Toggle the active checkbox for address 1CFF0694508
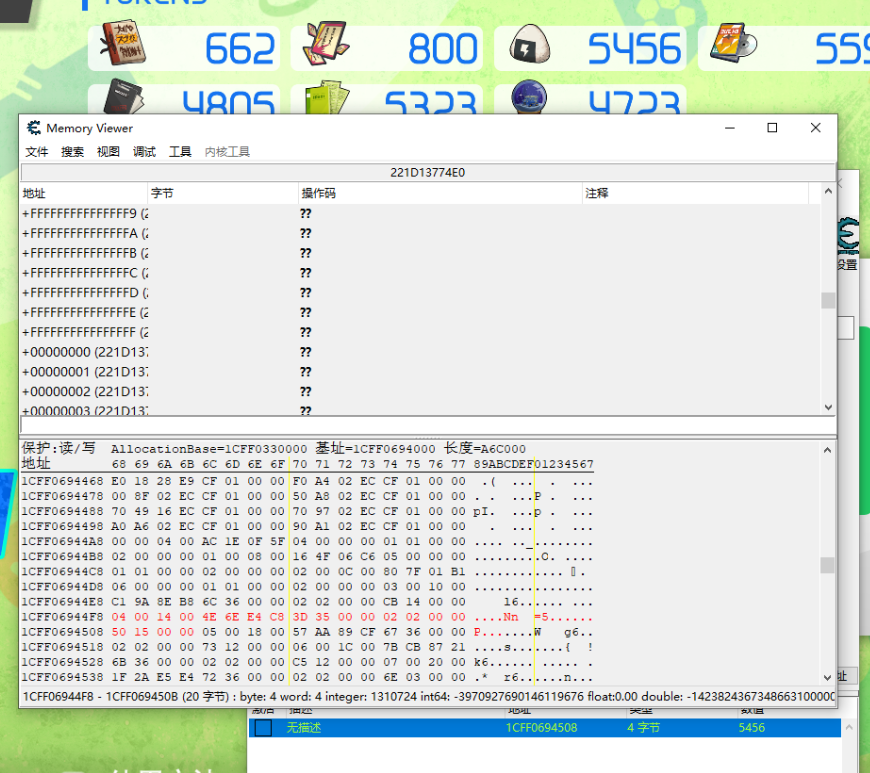 262,728
